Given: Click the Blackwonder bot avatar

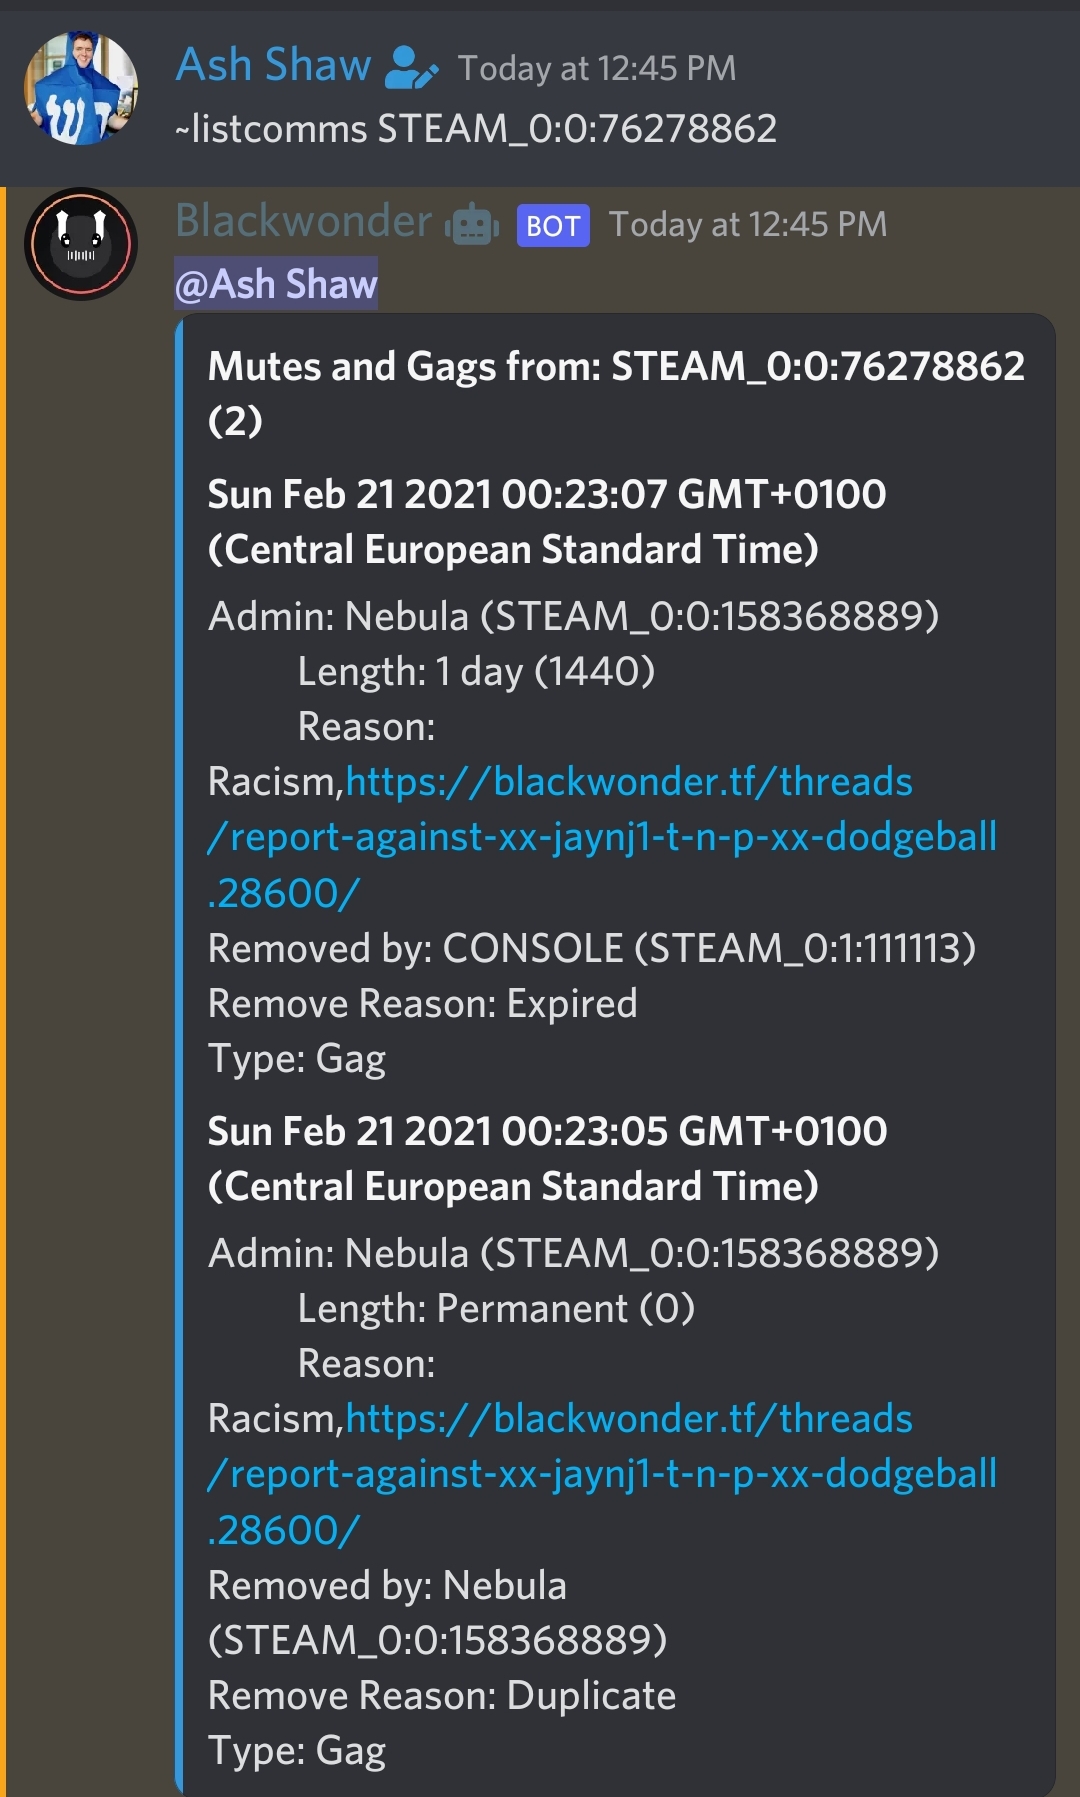Looking at the screenshot, I should 81,244.
